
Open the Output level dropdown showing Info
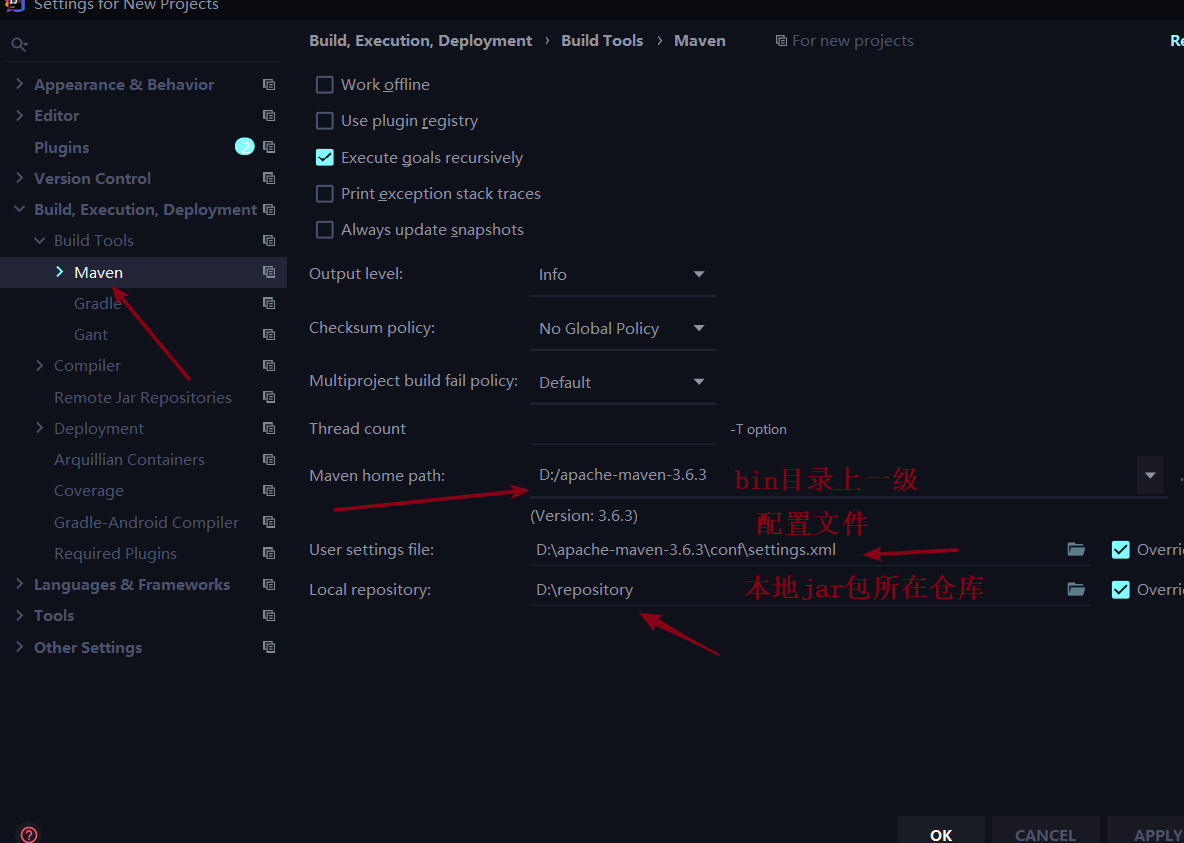coord(623,274)
